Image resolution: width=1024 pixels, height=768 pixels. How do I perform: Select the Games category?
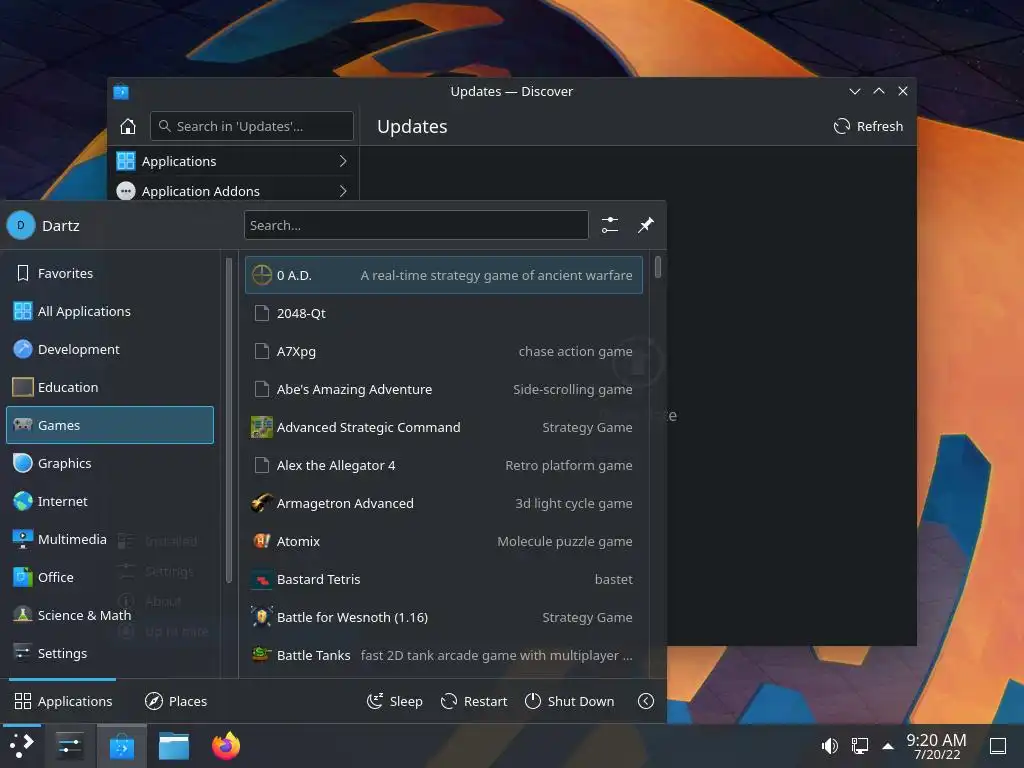pyautogui.click(x=110, y=424)
